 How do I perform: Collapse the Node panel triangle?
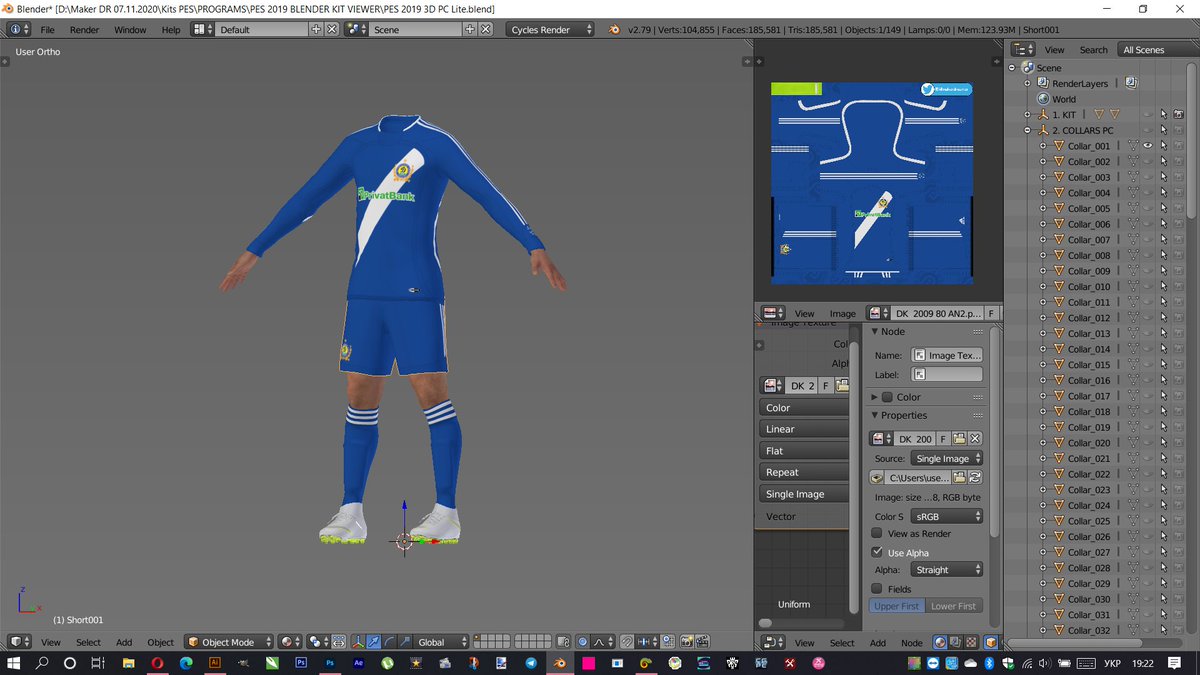pos(875,332)
